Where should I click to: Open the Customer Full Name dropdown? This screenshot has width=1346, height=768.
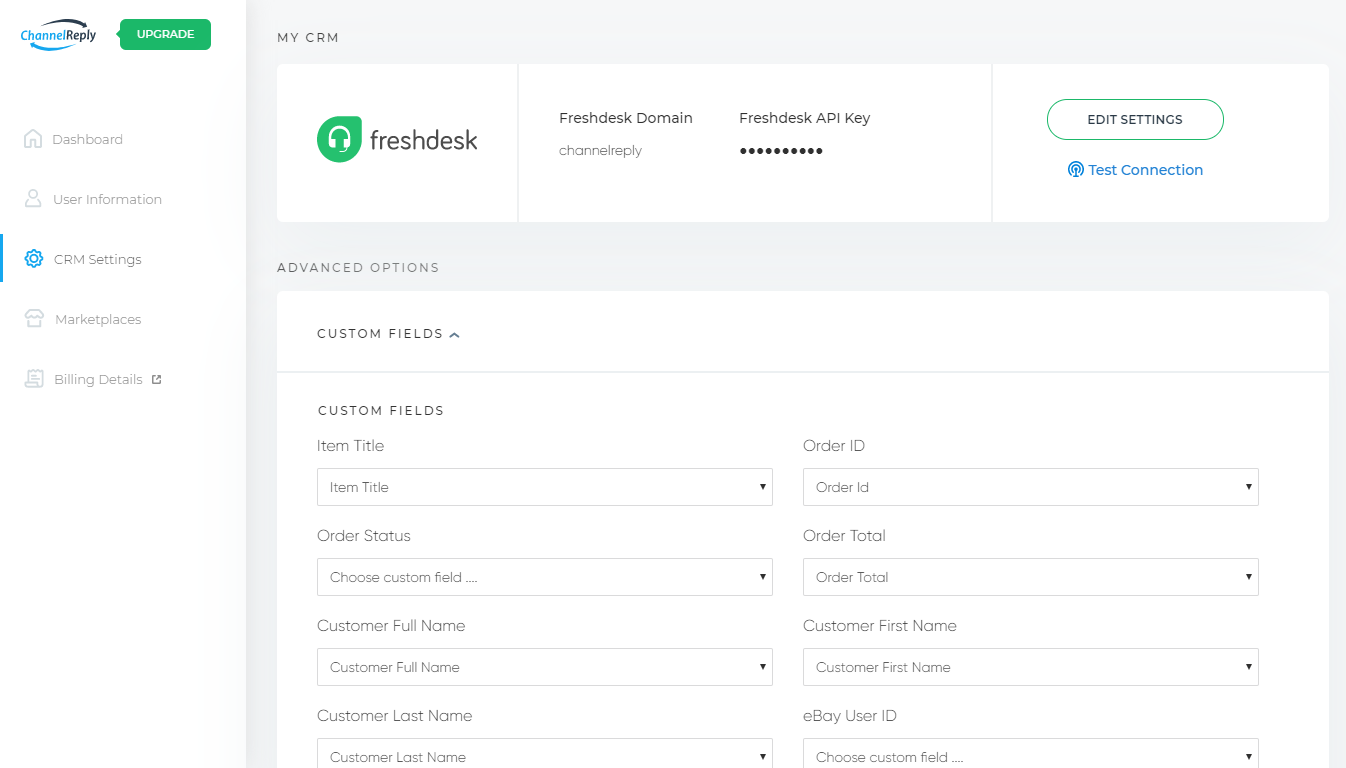point(545,667)
